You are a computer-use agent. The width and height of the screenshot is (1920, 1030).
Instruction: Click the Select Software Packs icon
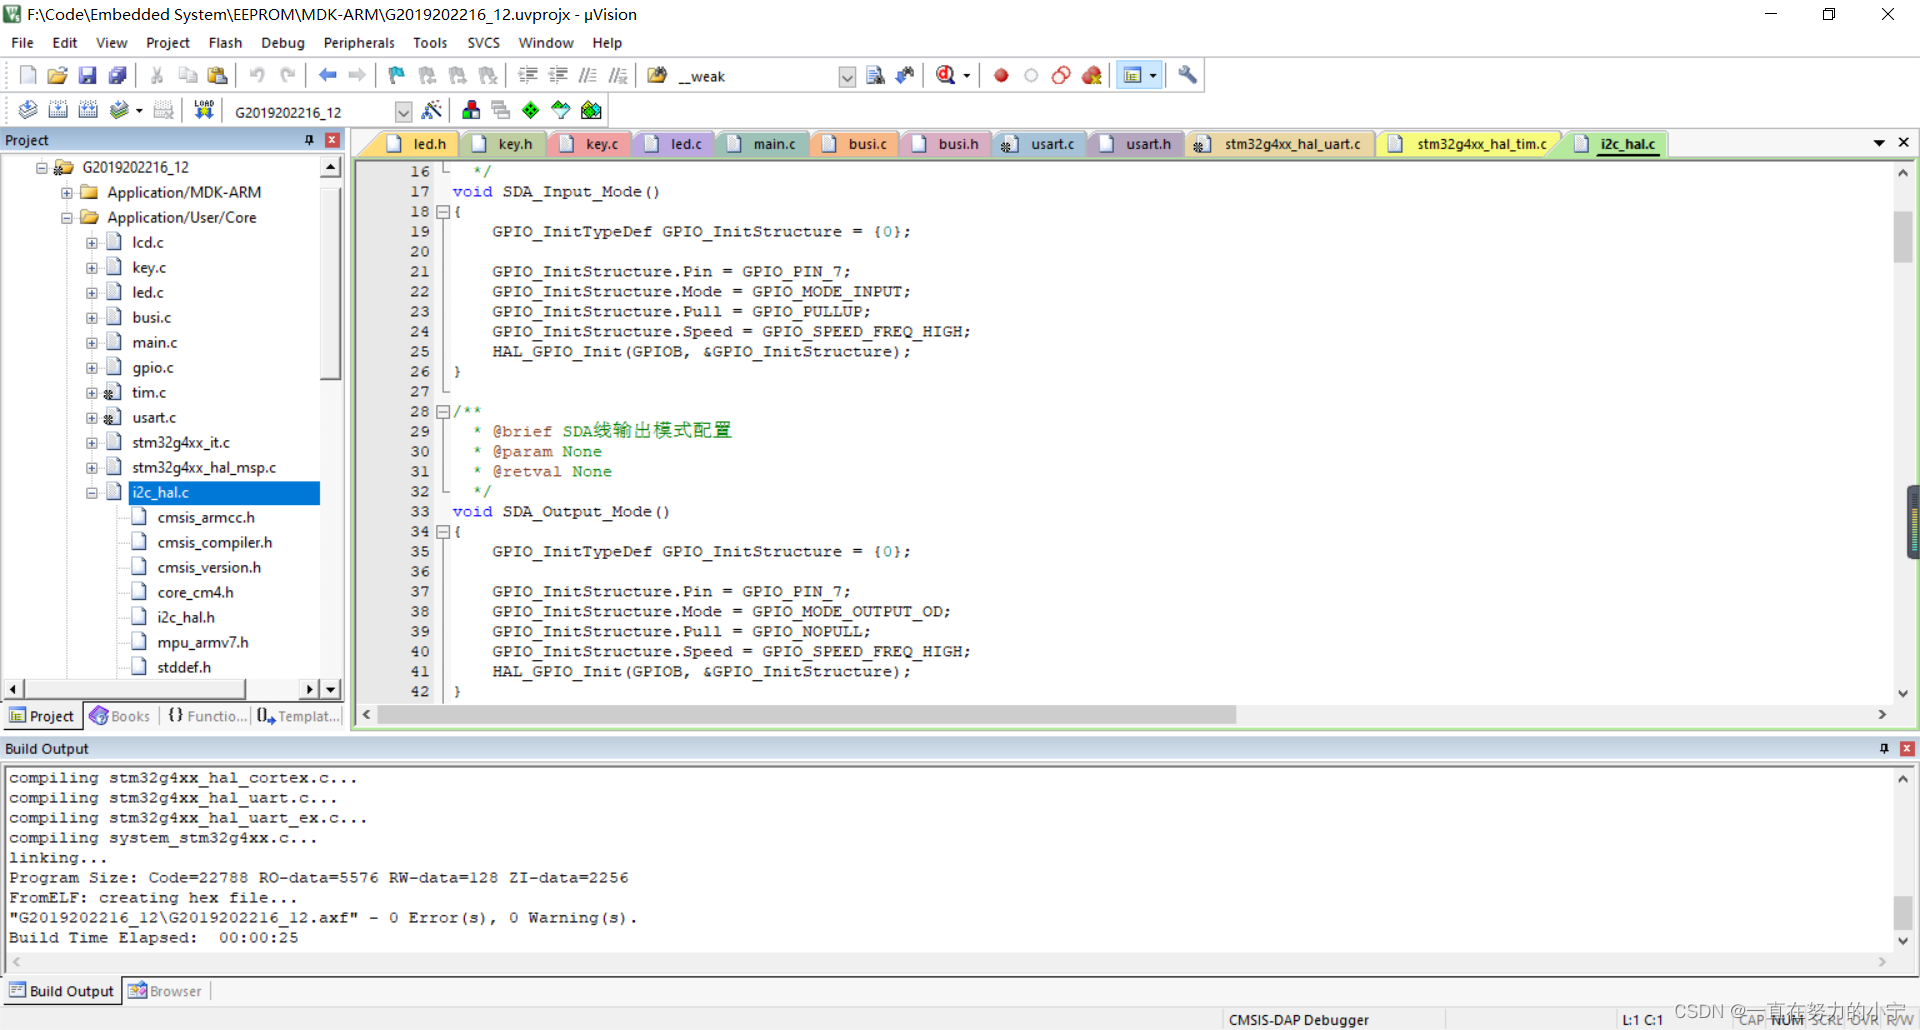pos(561,111)
